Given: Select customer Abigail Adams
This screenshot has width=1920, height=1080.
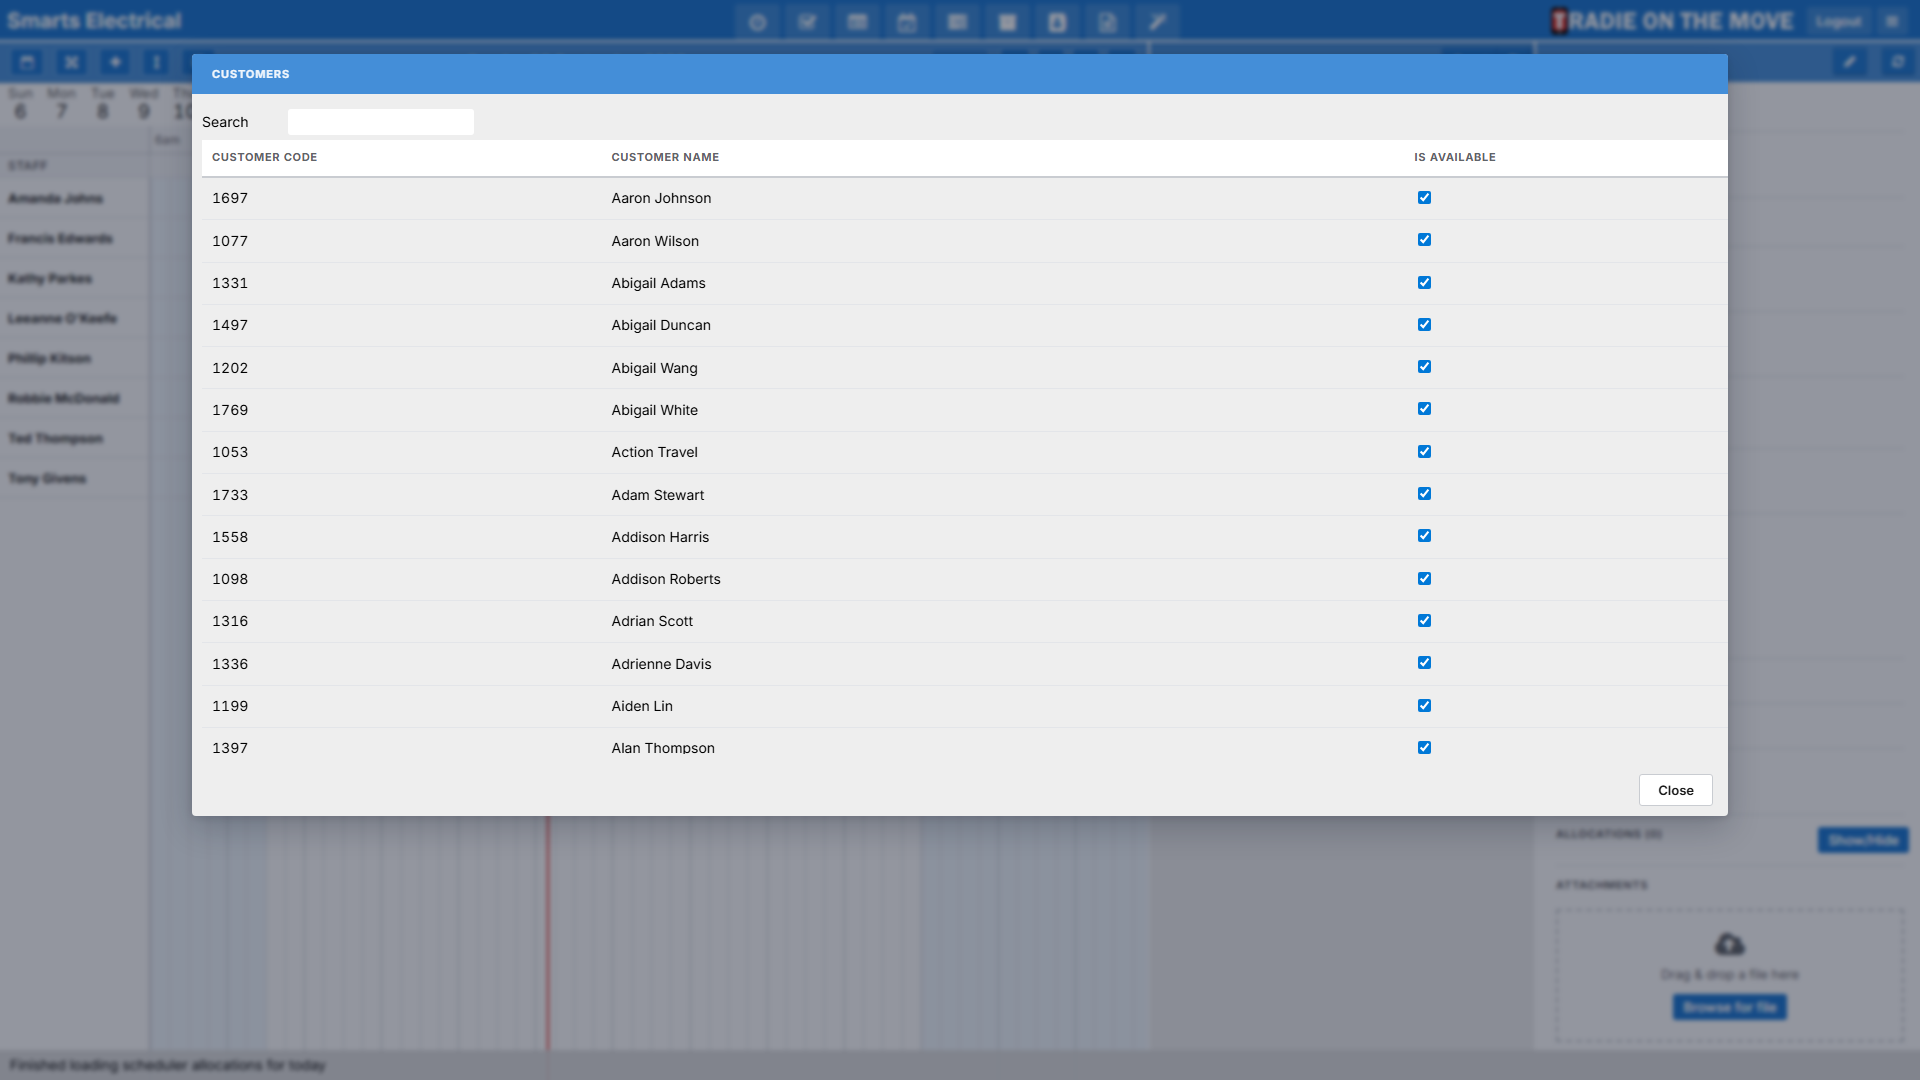Looking at the screenshot, I should coord(658,283).
